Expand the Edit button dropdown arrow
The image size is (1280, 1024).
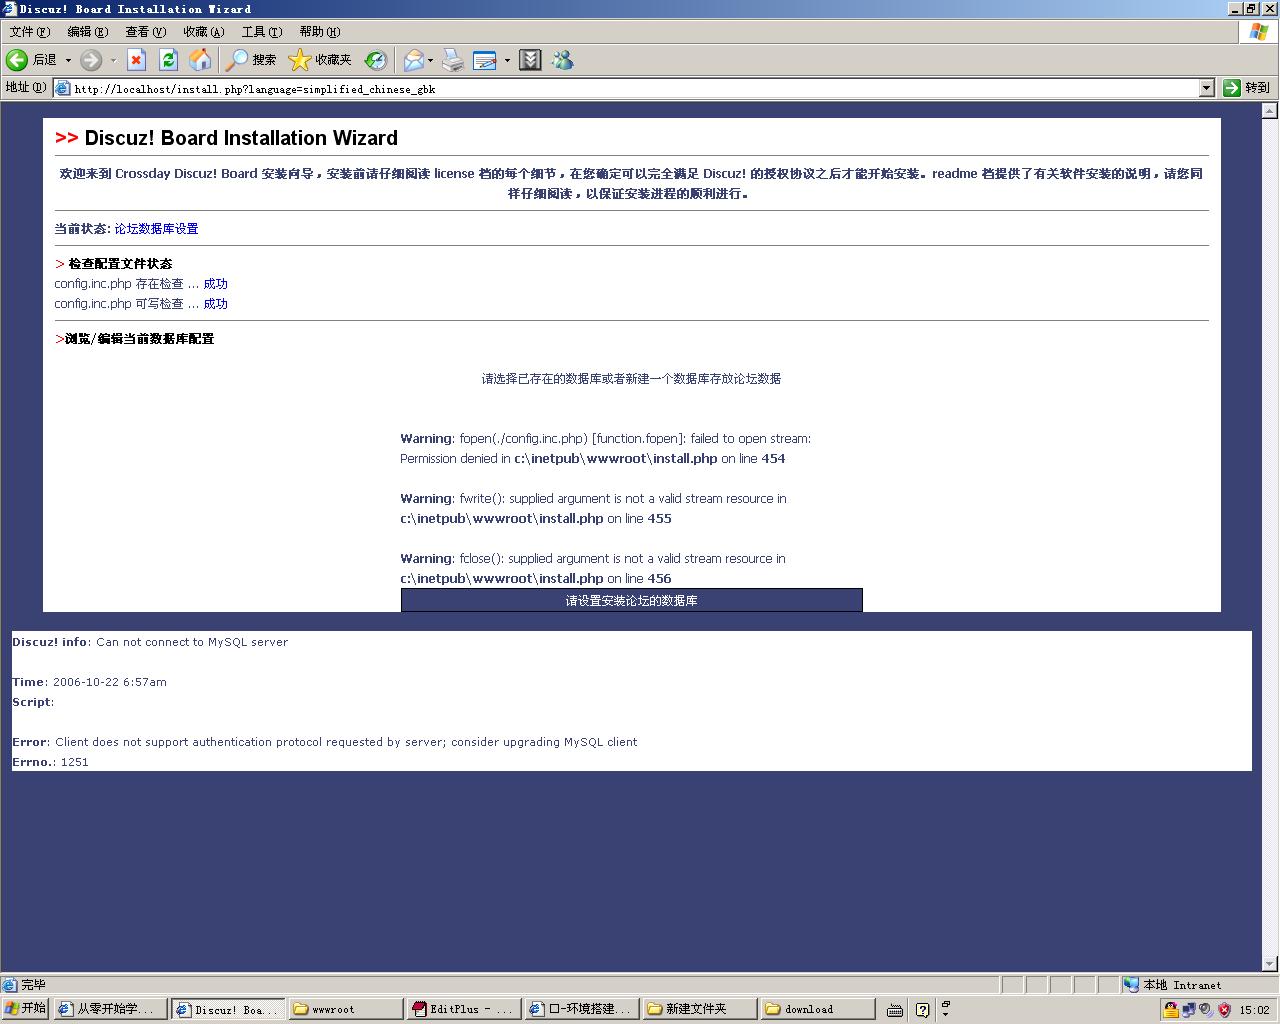pos(507,60)
